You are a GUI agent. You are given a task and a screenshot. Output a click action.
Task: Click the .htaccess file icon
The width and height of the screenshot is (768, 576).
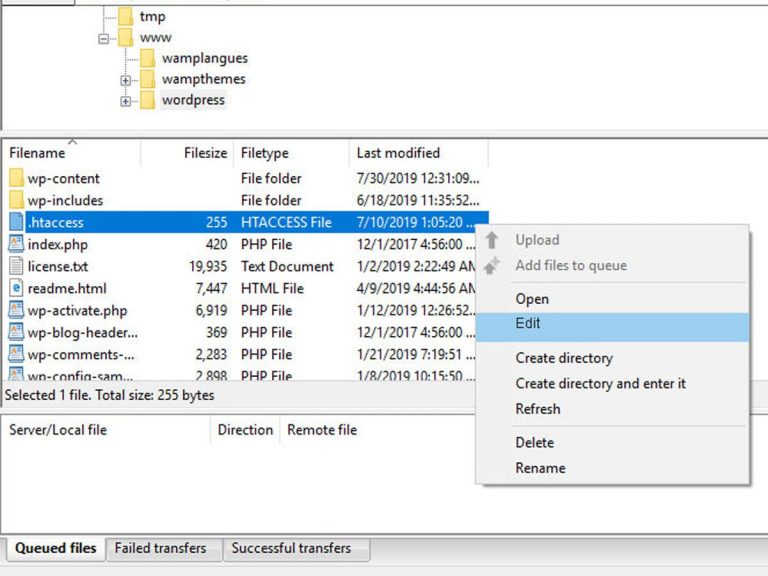click(16, 222)
